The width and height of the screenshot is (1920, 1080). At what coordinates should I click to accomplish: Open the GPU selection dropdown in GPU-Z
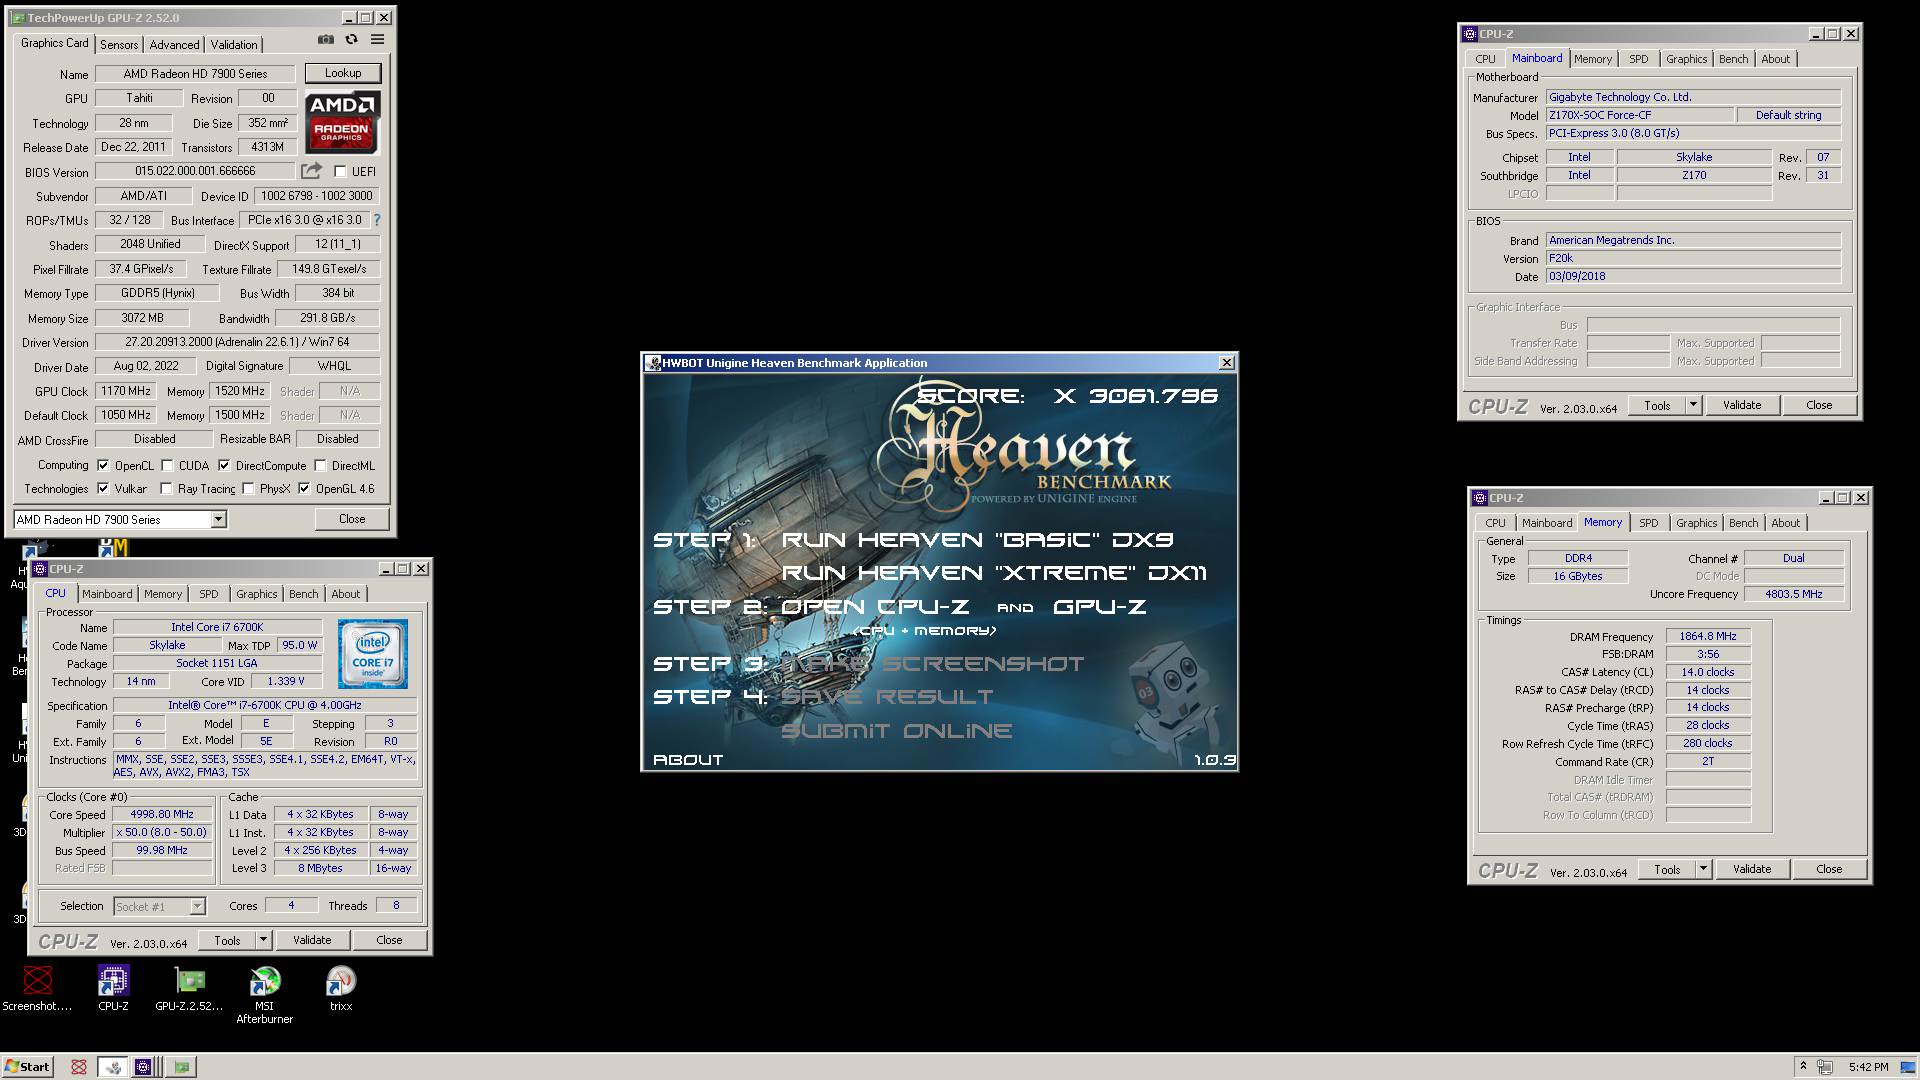click(x=218, y=519)
